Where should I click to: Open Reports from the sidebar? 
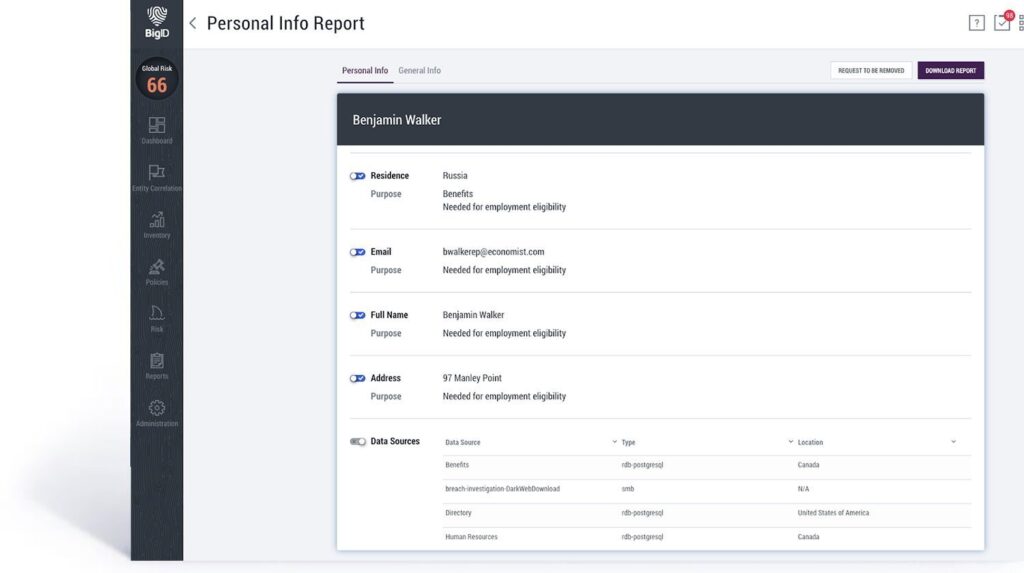pos(157,362)
